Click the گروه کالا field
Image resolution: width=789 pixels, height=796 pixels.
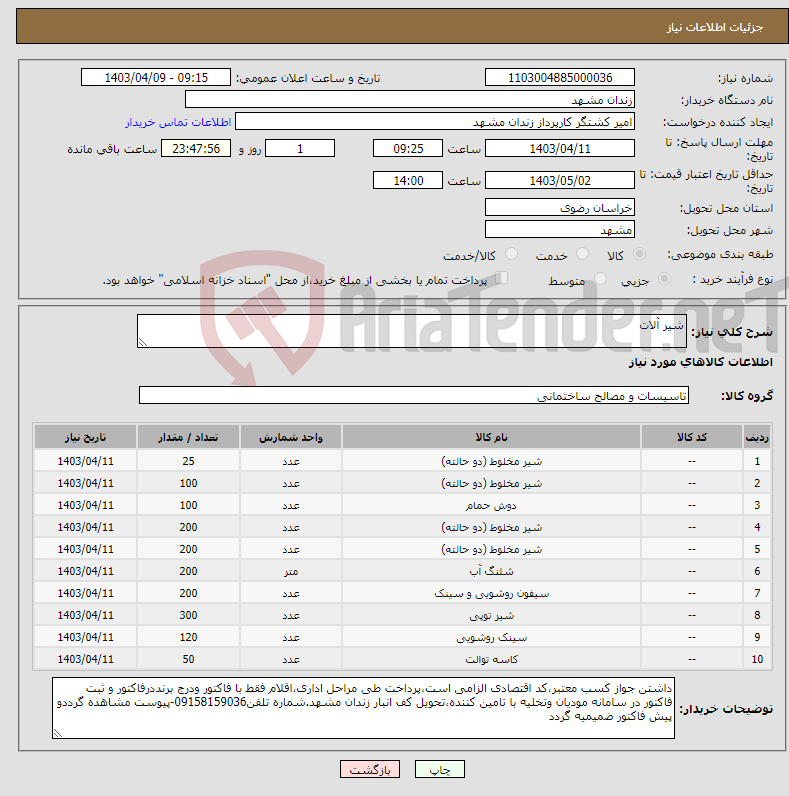[x=414, y=395]
